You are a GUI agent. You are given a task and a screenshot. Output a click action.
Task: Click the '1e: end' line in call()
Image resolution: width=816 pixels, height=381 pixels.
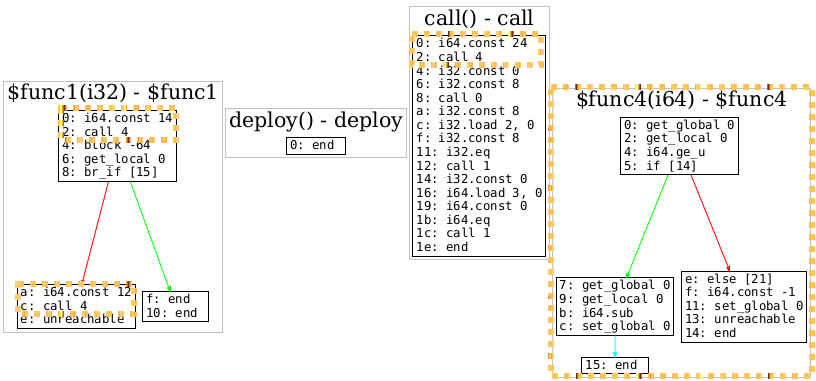tap(442, 247)
